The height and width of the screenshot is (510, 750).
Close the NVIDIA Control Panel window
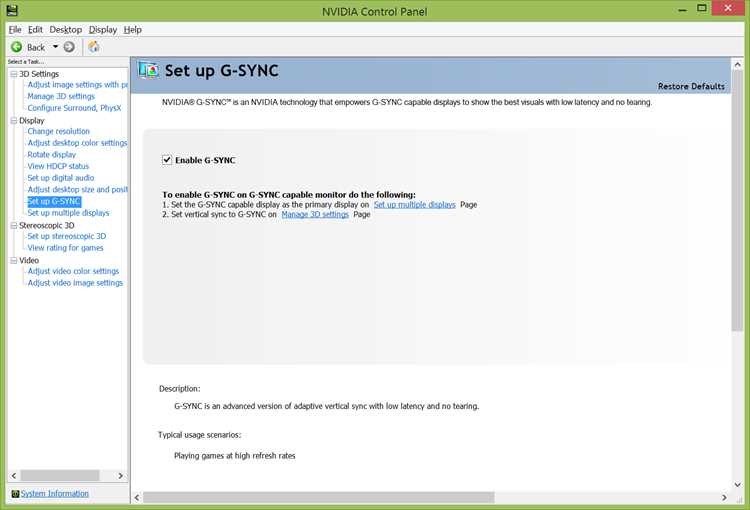point(728,8)
